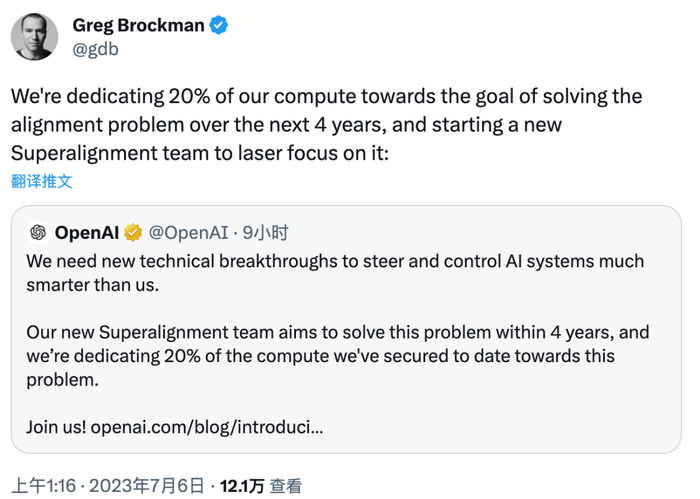Viewport: 700px width, 499px height.
Task: Click the 查看 views label
Action: tap(286, 486)
